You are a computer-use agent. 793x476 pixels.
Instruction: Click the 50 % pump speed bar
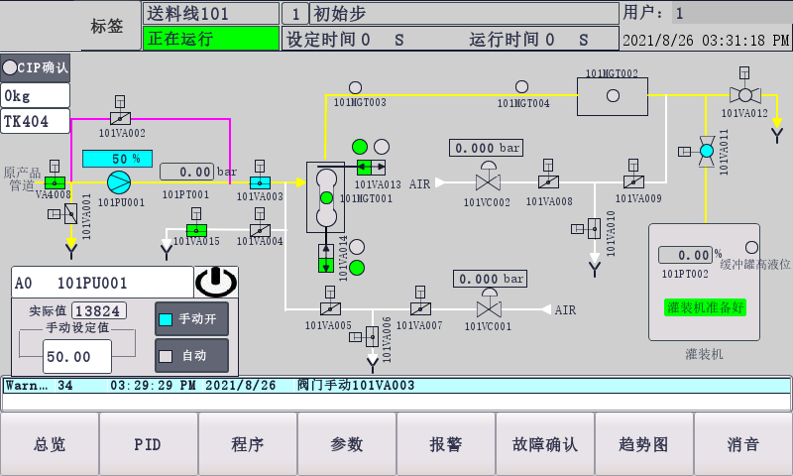click(x=117, y=159)
